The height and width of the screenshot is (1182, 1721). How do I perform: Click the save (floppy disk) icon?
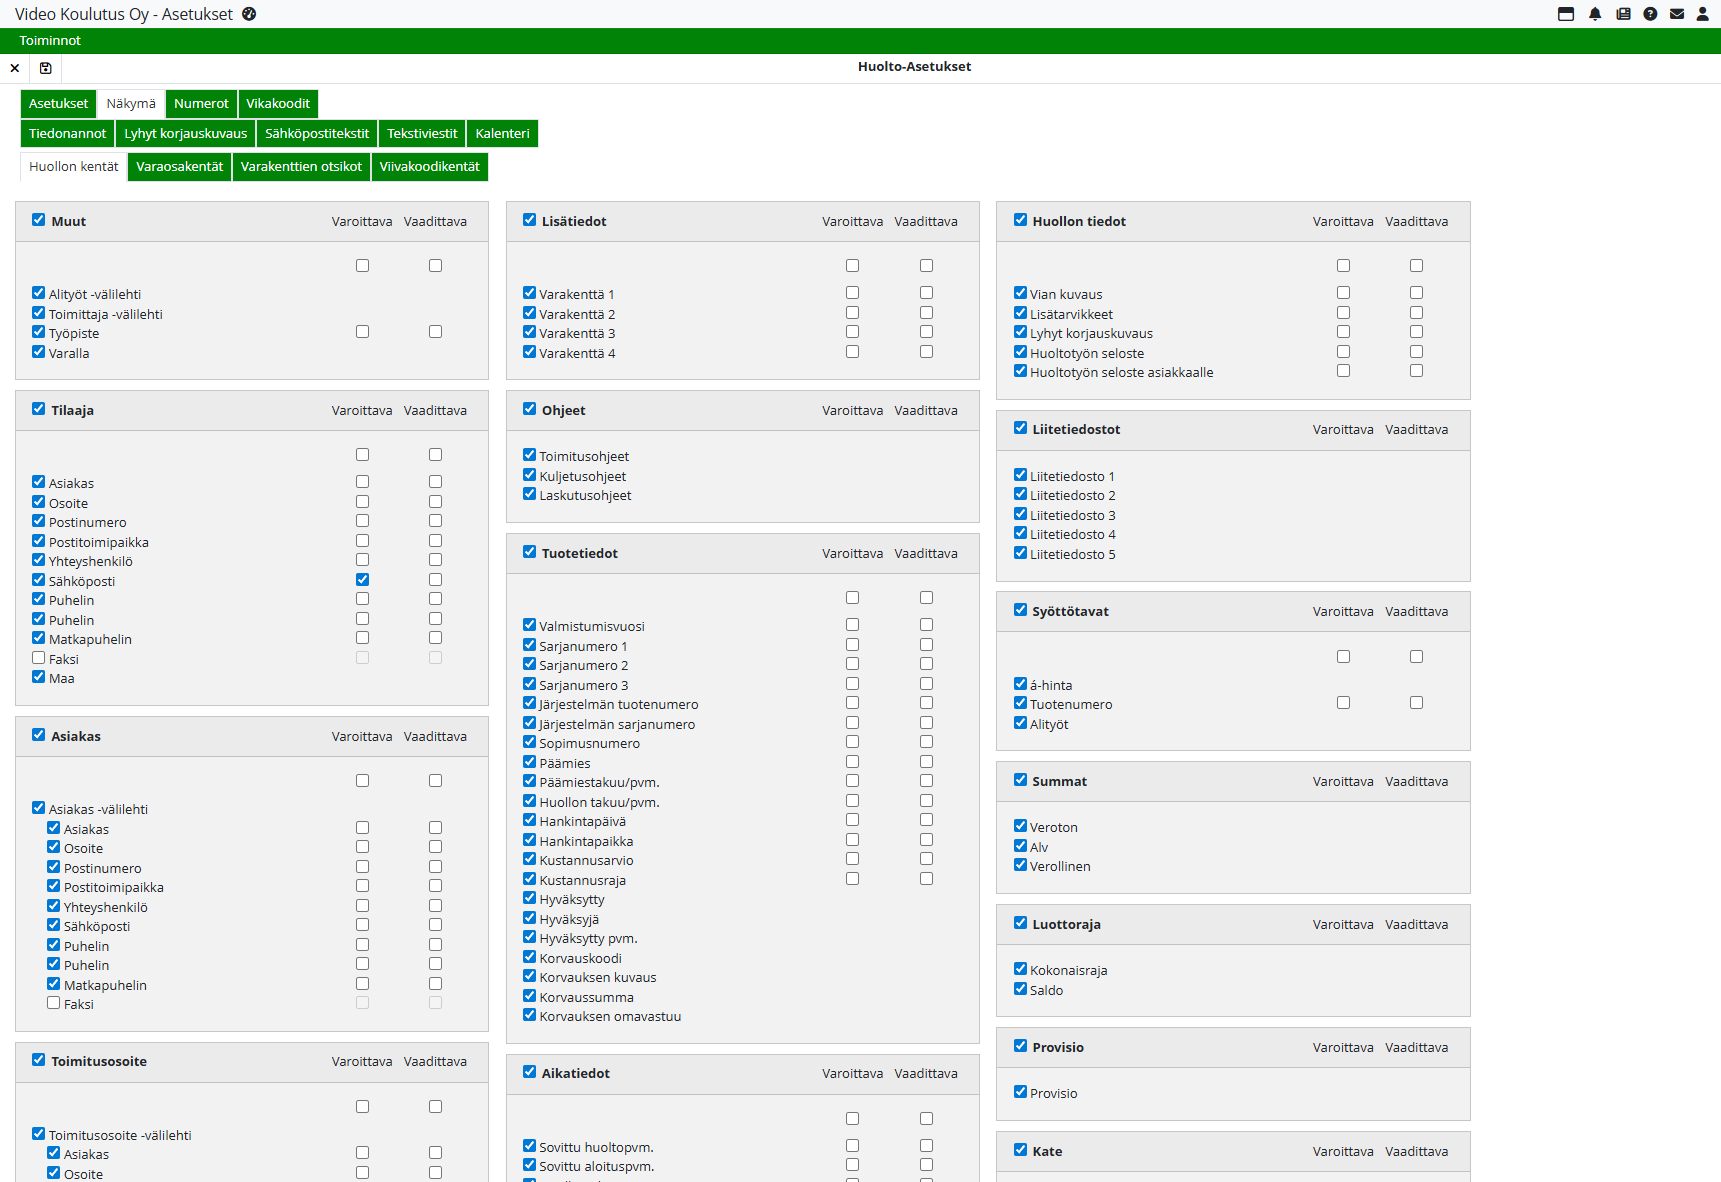45,68
